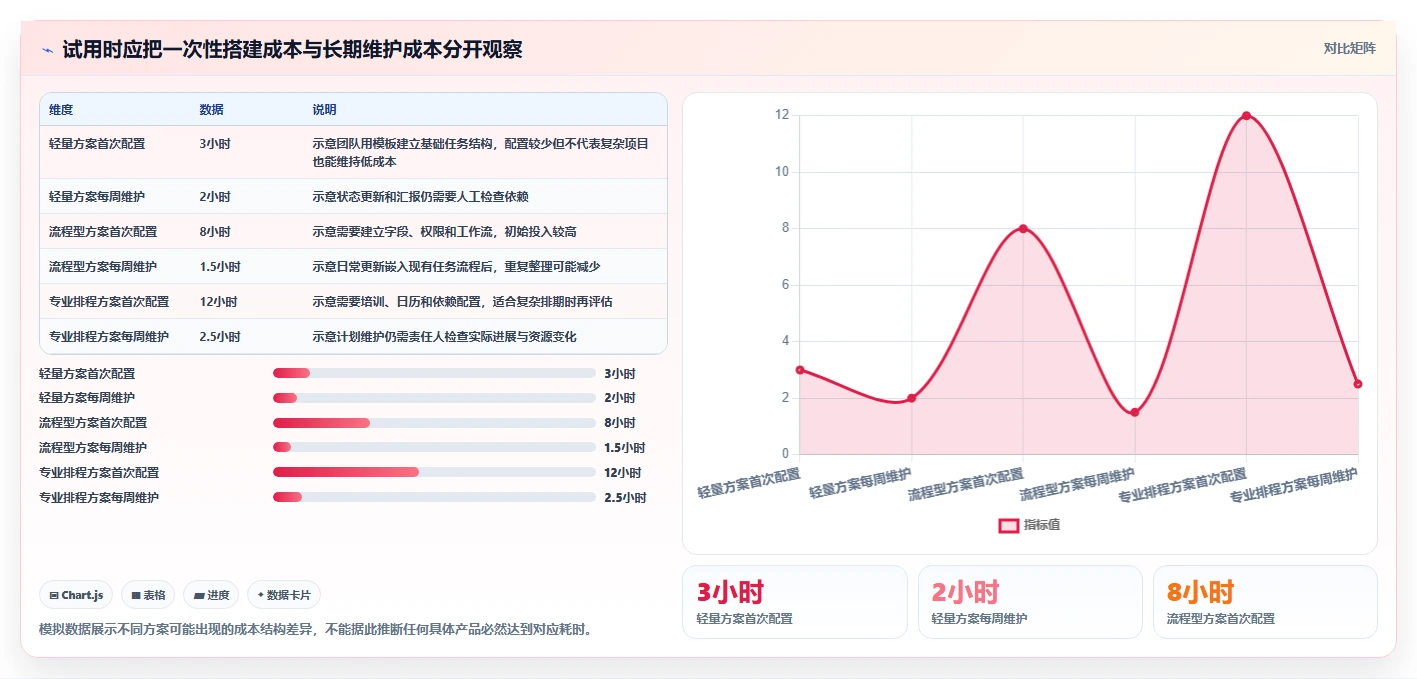Click the footnote starting 模拟数据展示不同方案
Image resolution: width=1417 pixels, height=679 pixels.
pyautogui.click(x=316, y=630)
